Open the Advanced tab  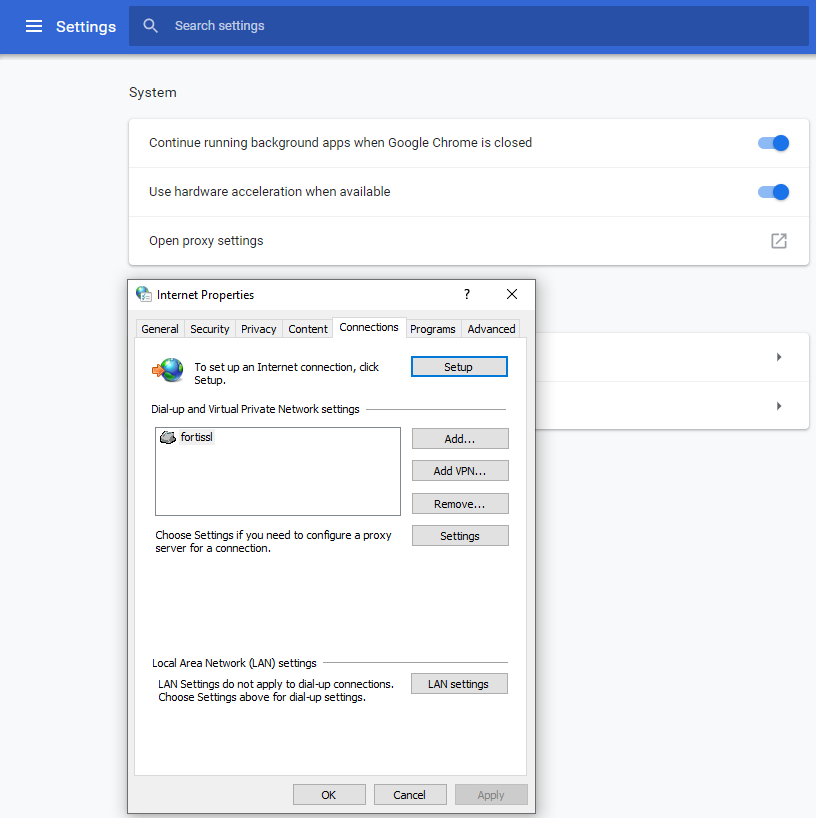click(x=491, y=328)
